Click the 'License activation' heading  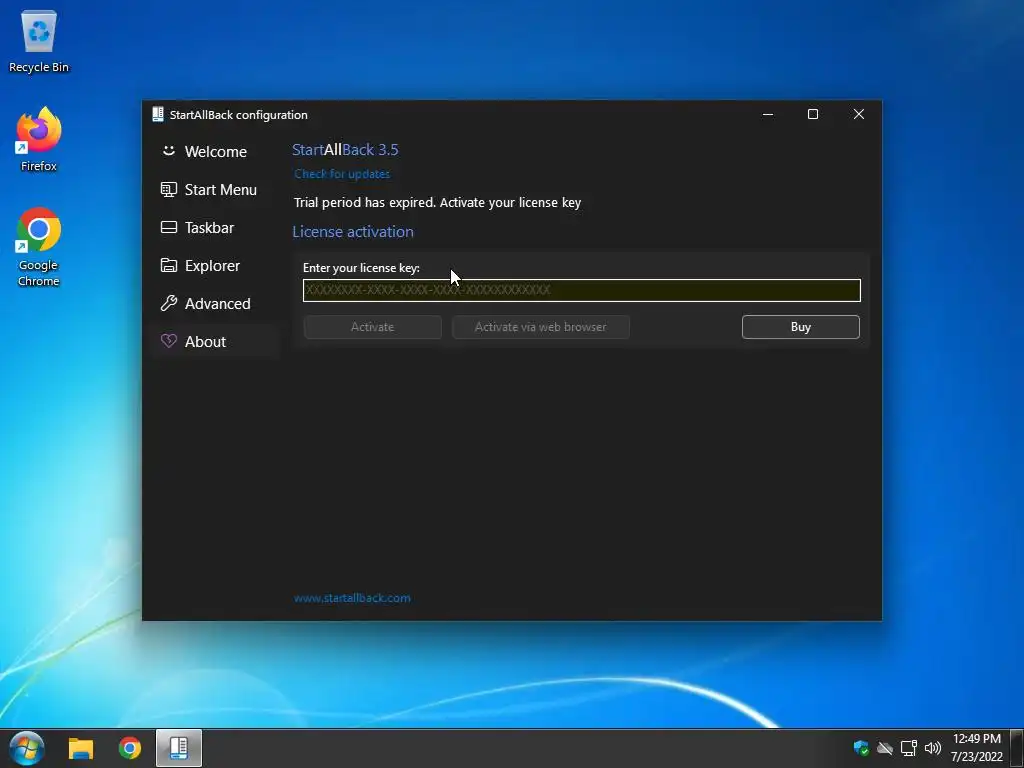coord(353,232)
